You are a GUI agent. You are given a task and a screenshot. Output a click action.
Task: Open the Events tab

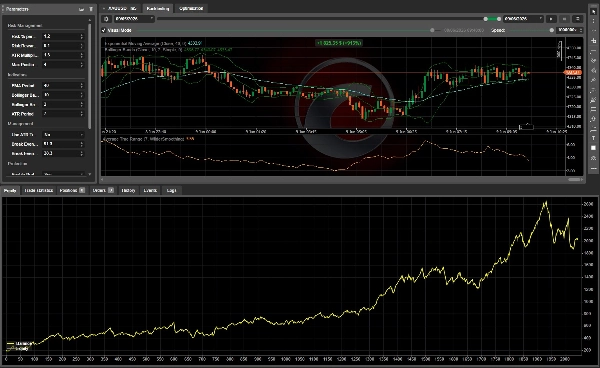(150, 190)
